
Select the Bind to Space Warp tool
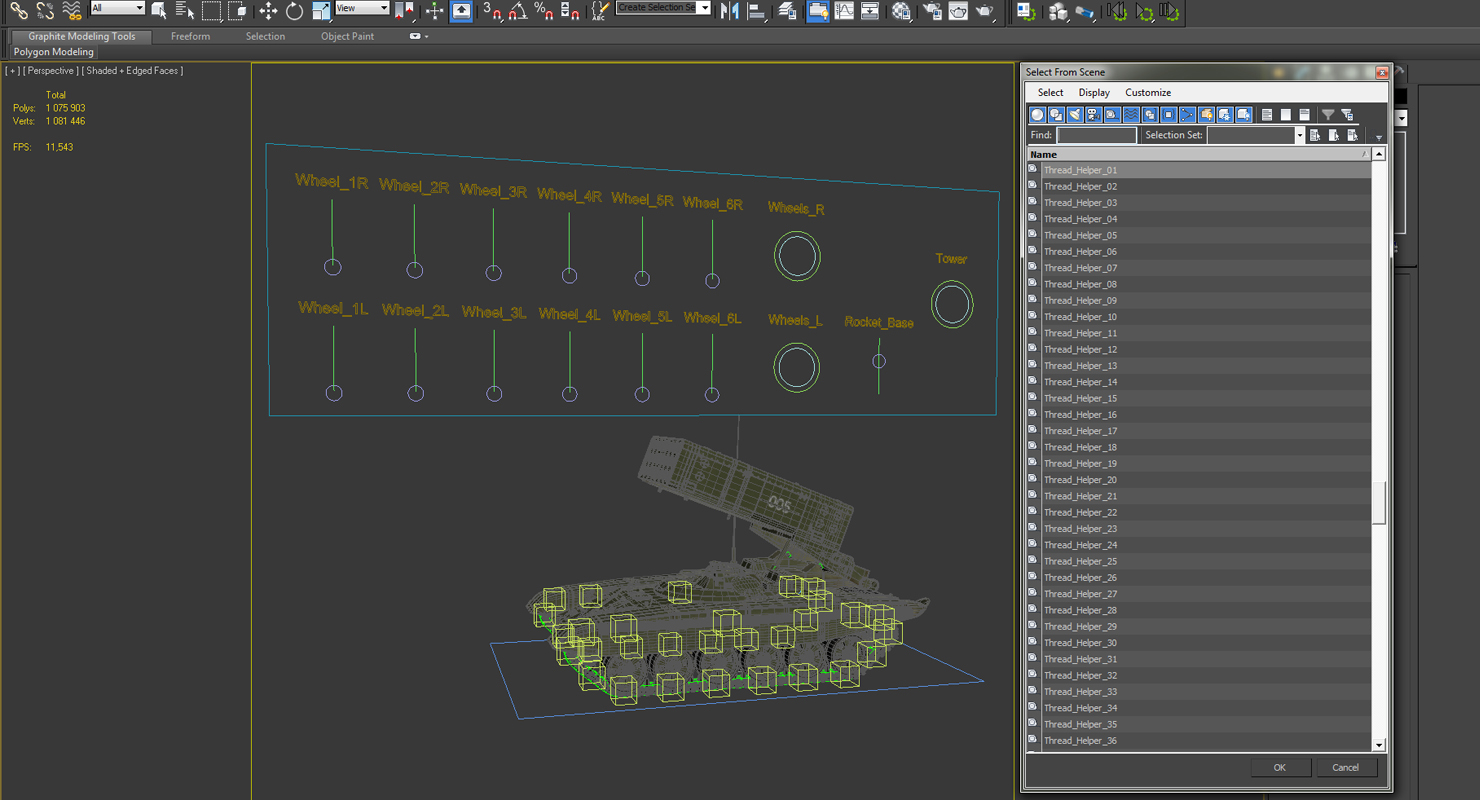point(71,10)
